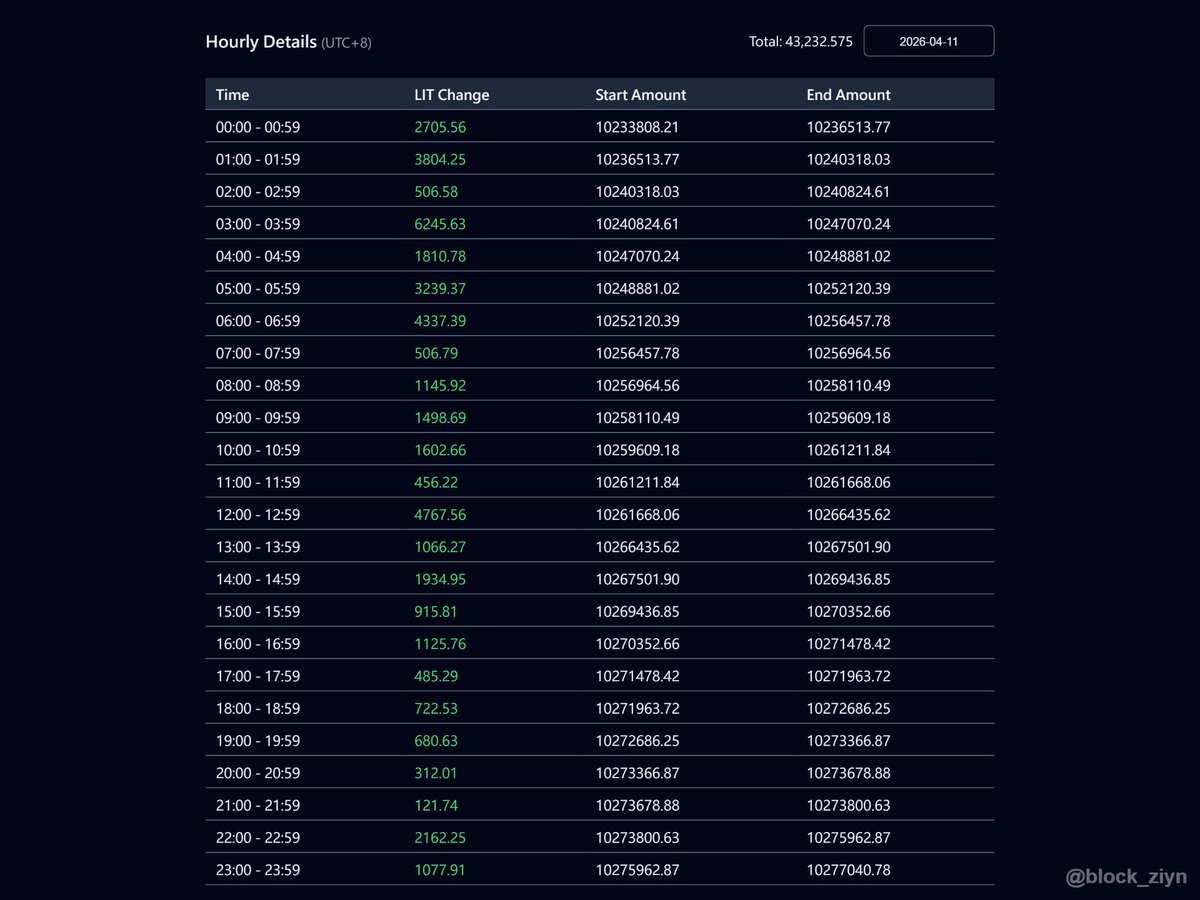Click end amount 10252120.39
This screenshot has width=1200, height=900.
849,288
